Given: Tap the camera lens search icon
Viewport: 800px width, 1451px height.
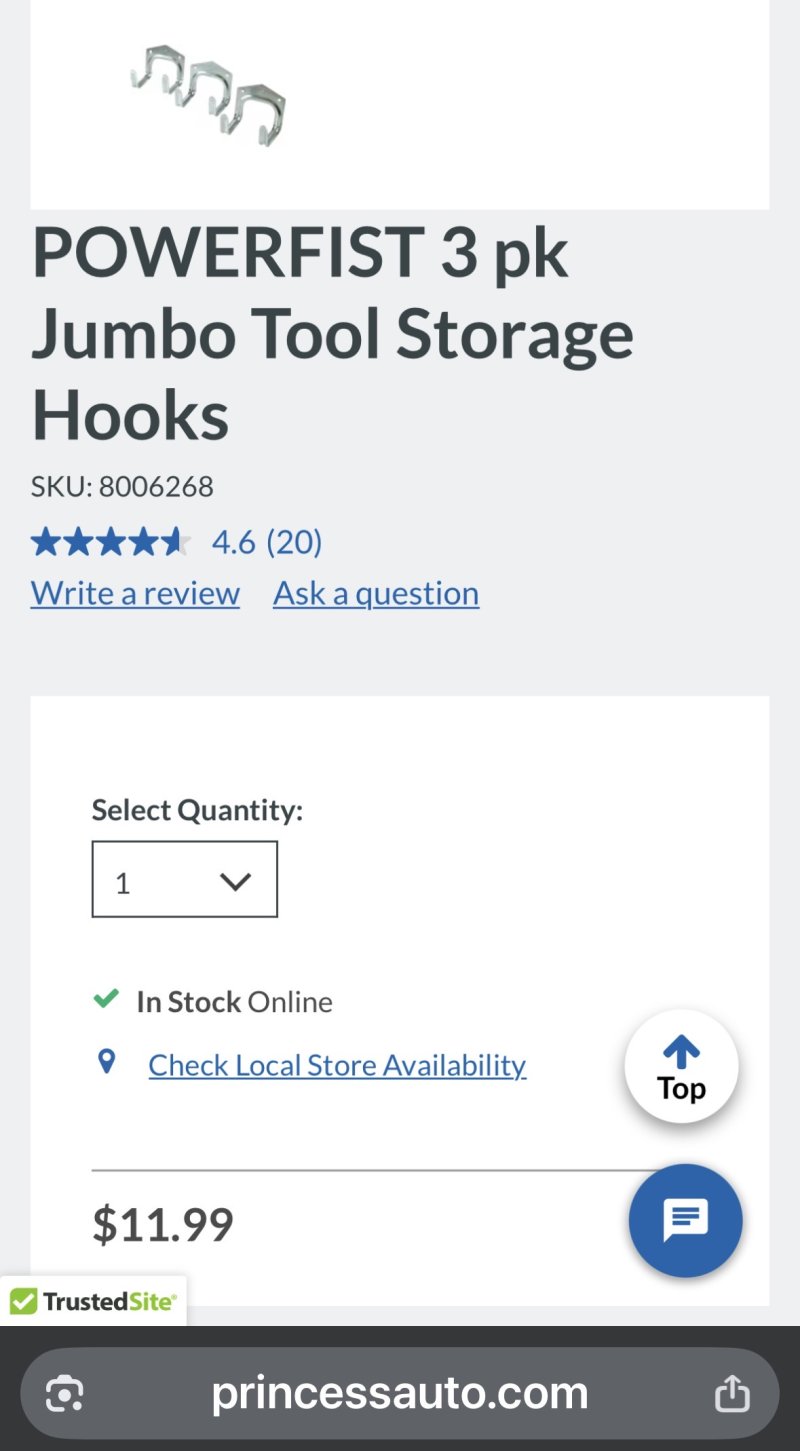Looking at the screenshot, I should (x=65, y=1393).
